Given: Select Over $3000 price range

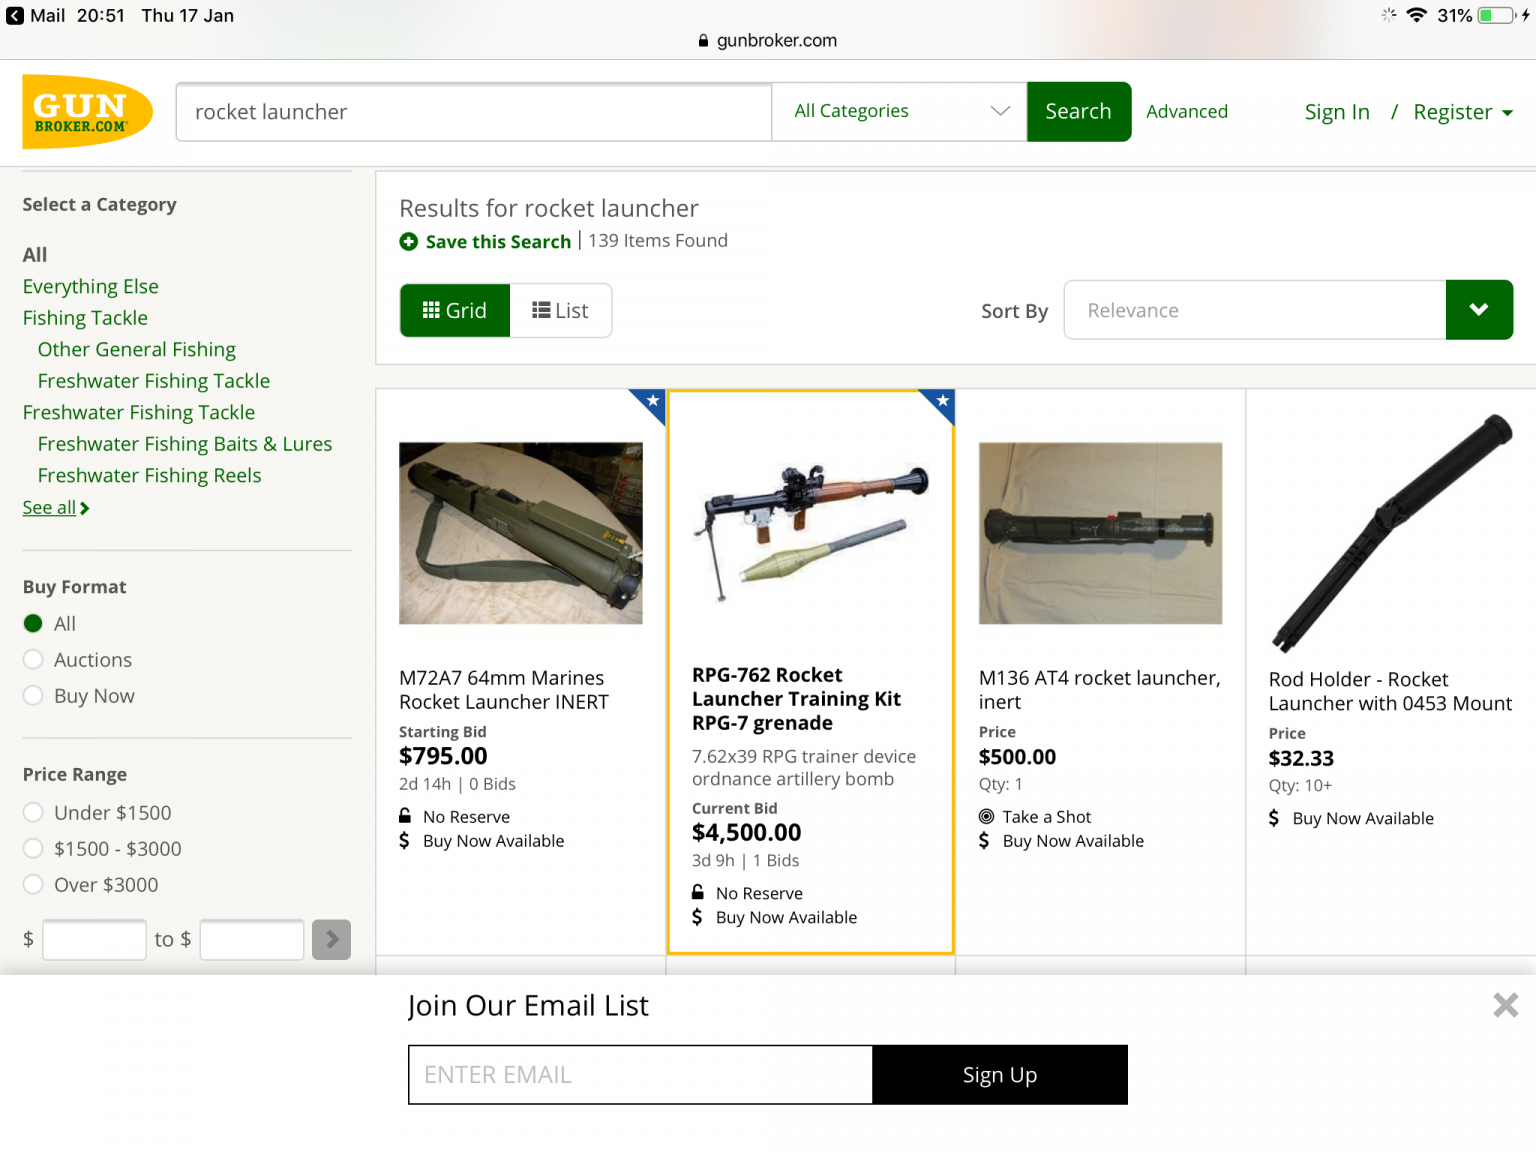Looking at the screenshot, I should [33, 884].
